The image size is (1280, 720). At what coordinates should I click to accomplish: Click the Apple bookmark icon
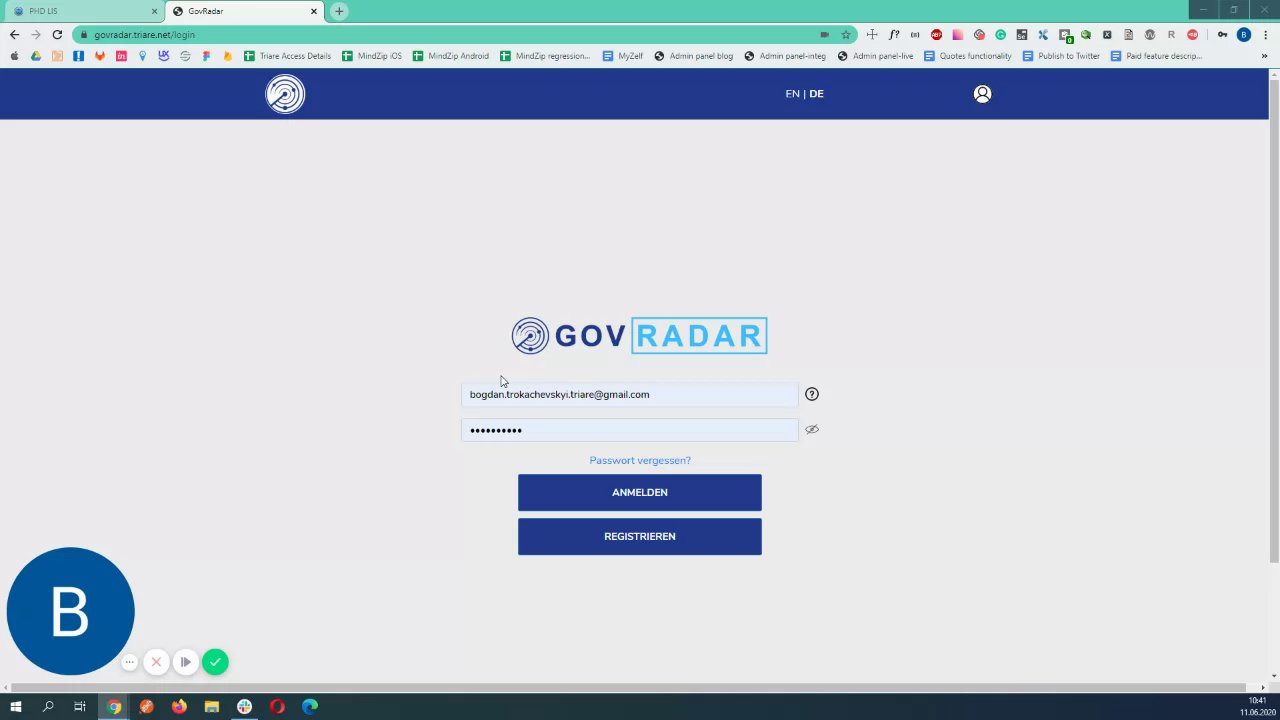[x=14, y=56]
